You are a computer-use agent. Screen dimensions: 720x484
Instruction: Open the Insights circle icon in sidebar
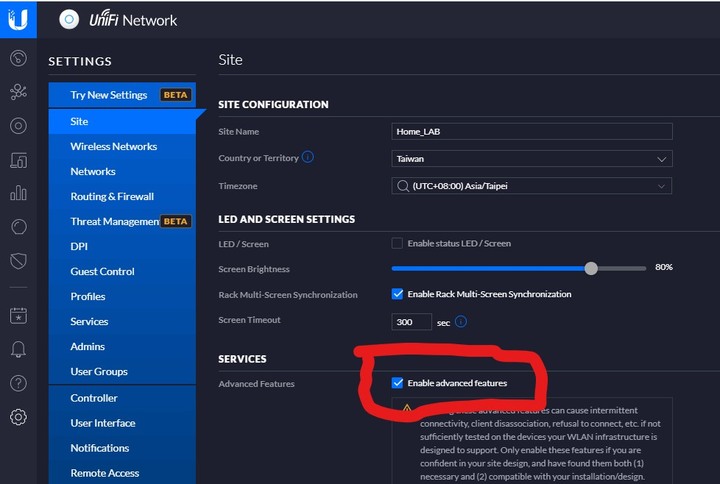point(18,226)
